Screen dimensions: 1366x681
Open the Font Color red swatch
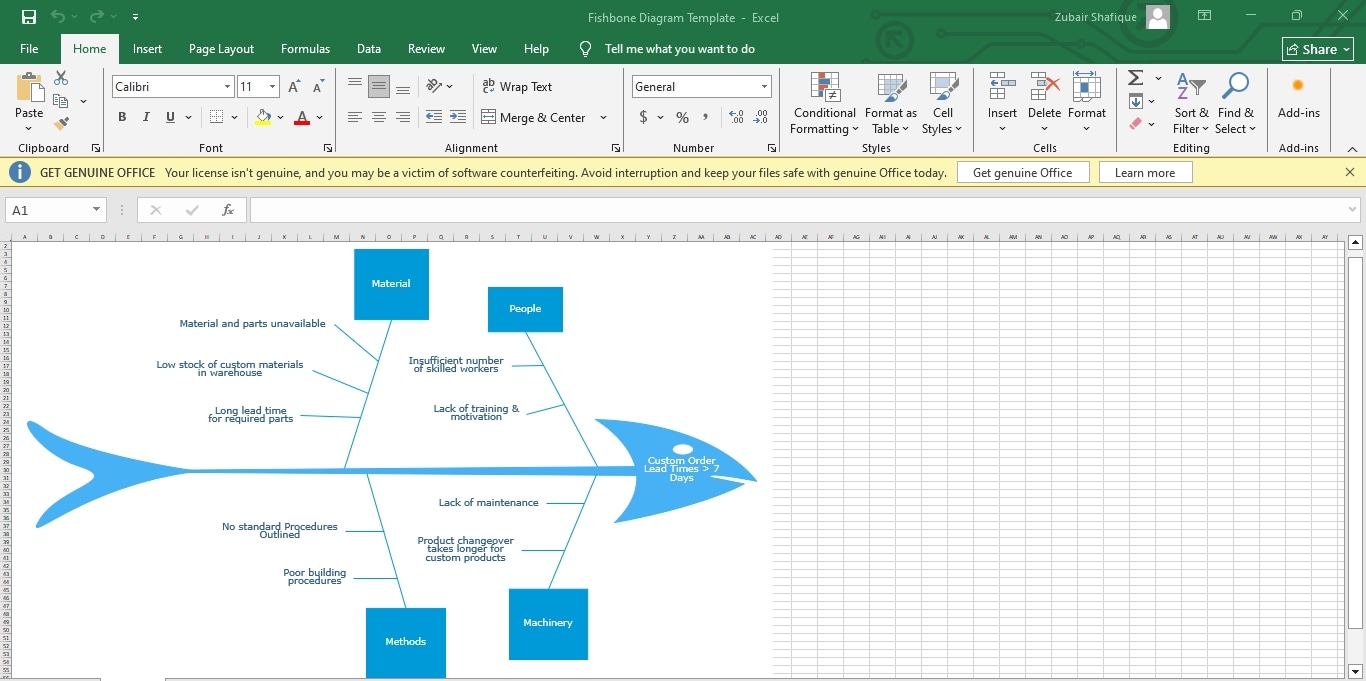point(302,117)
